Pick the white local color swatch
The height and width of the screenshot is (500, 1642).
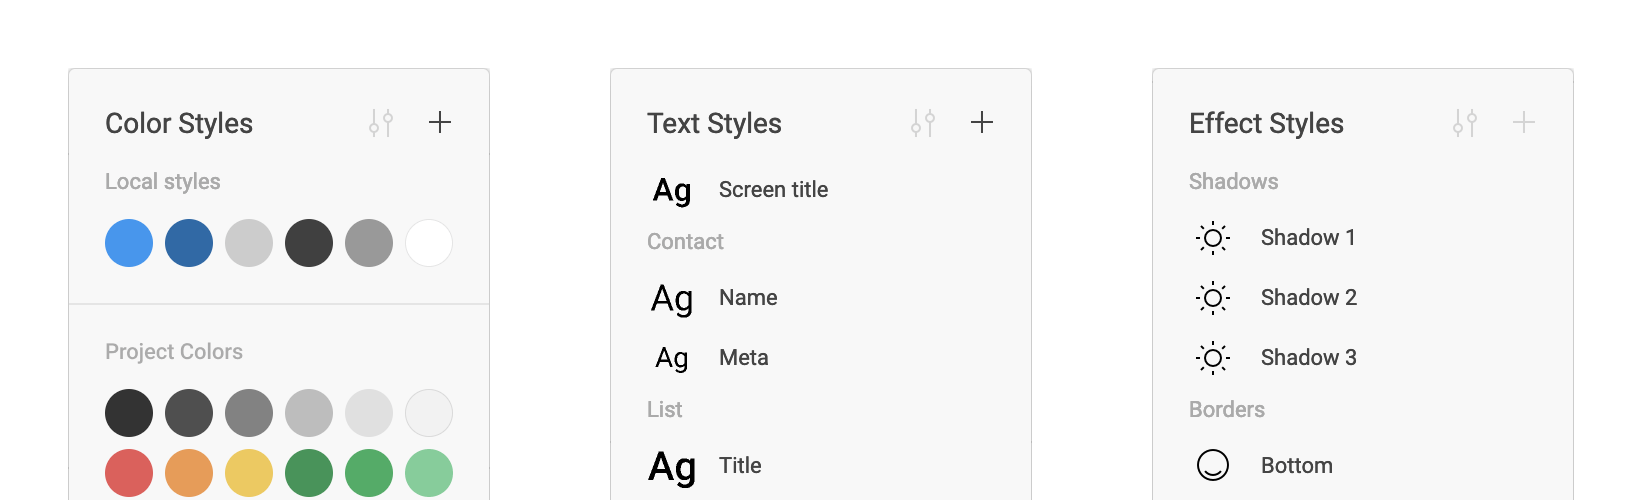tap(429, 243)
